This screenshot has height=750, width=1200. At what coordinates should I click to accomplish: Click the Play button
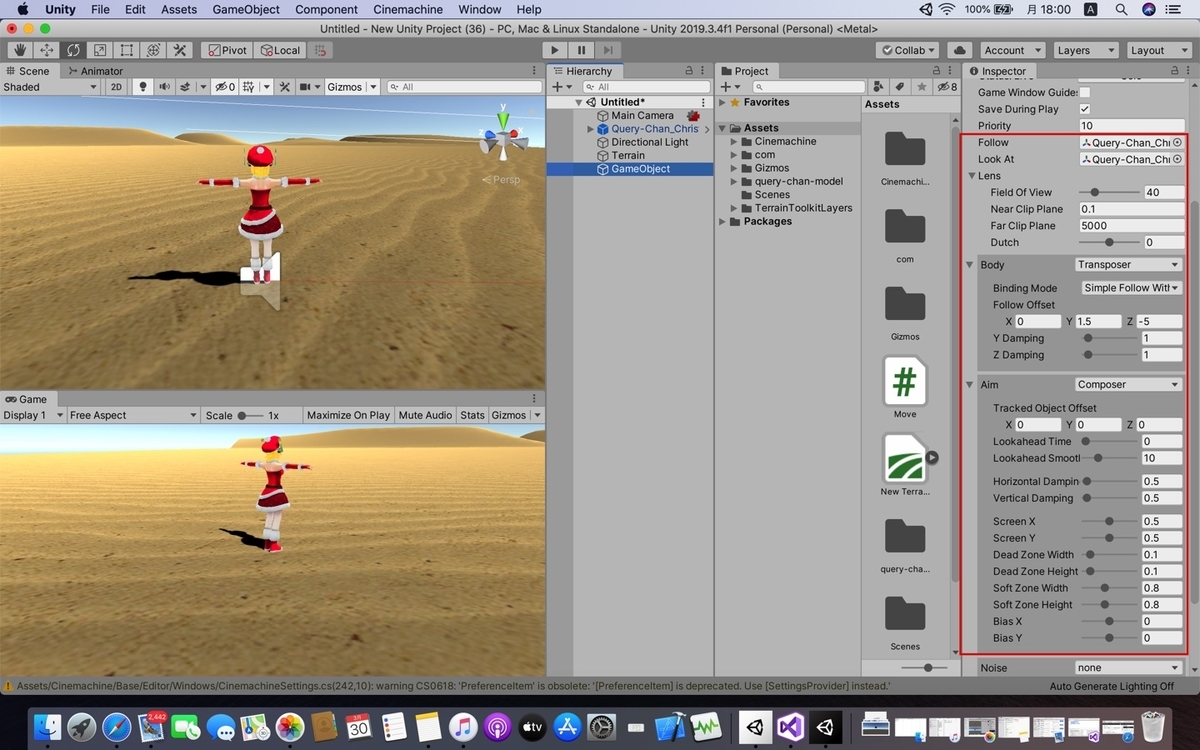(x=555, y=50)
